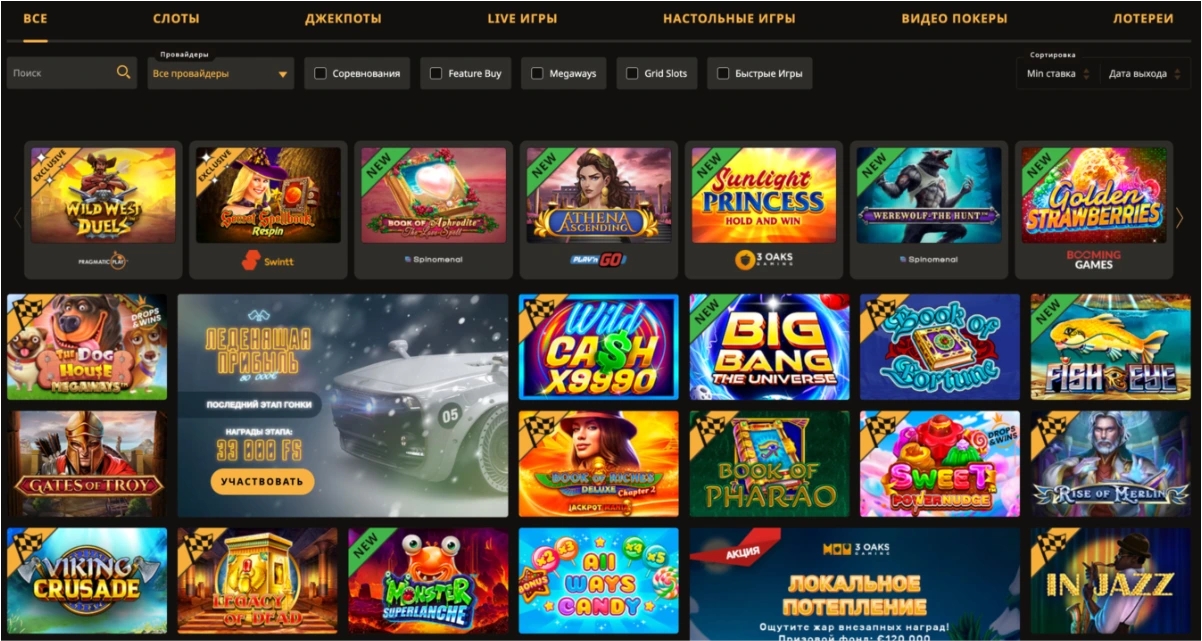This screenshot has width=1202, height=641.
Task: Click the search magnifier icon
Action: click(123, 72)
